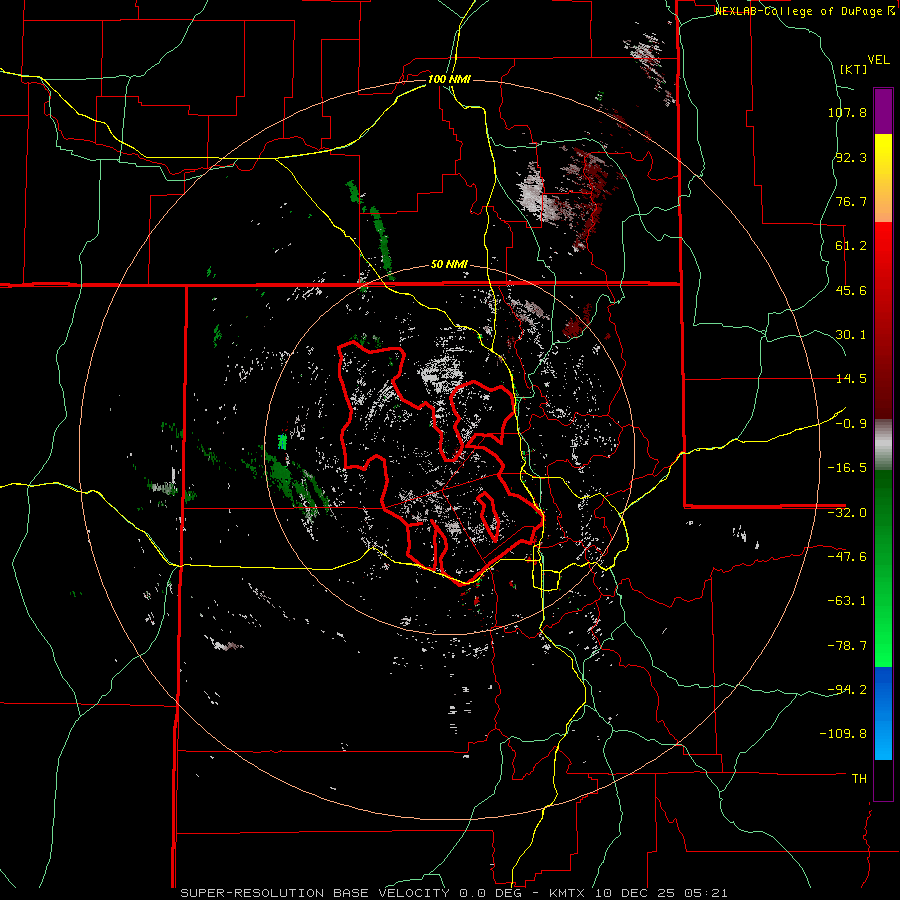Click the 50 NMI range ring label
The height and width of the screenshot is (900, 900).
click(449, 265)
